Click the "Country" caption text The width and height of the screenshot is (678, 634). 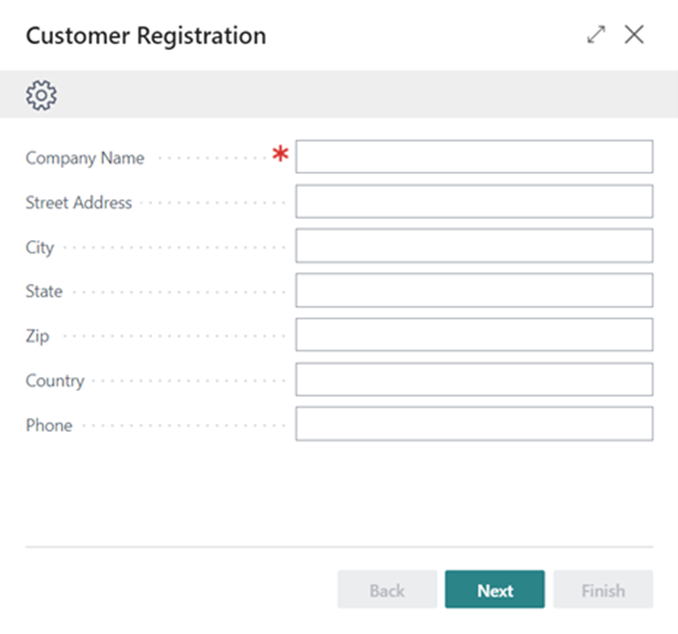(55, 381)
